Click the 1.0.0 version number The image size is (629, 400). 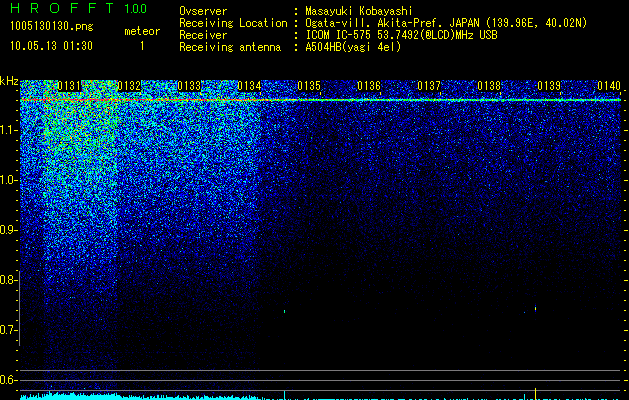(136, 9)
